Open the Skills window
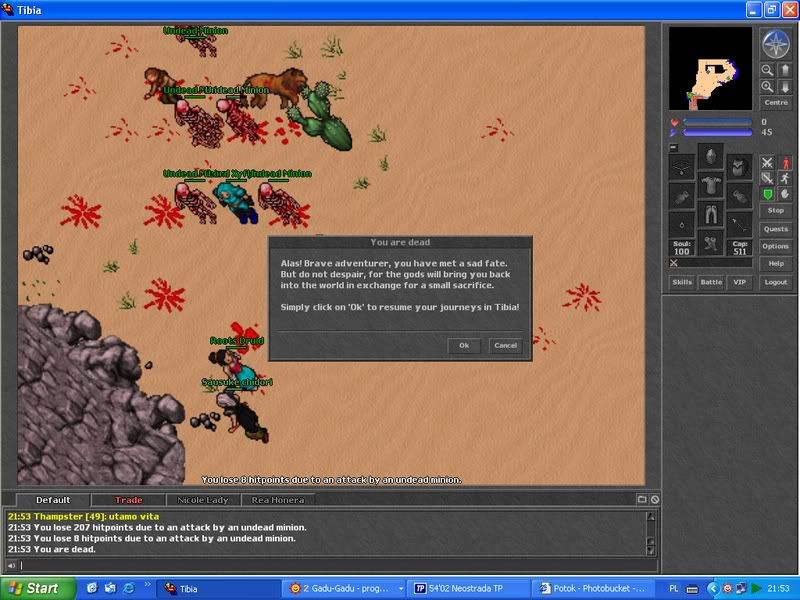 click(682, 282)
